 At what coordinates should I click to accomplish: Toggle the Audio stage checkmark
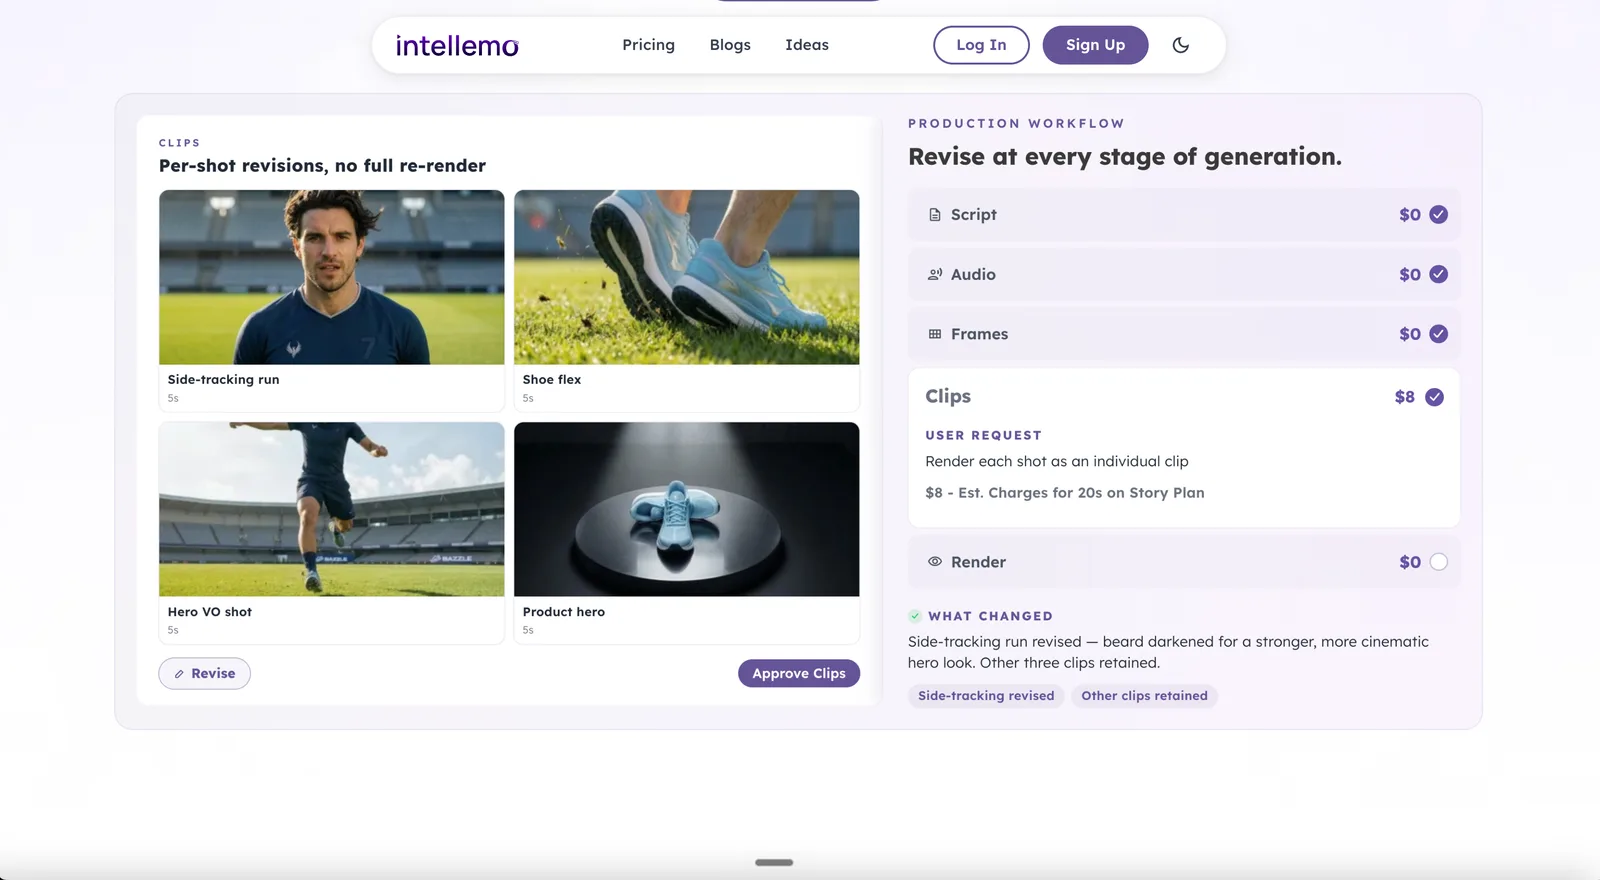(1438, 274)
